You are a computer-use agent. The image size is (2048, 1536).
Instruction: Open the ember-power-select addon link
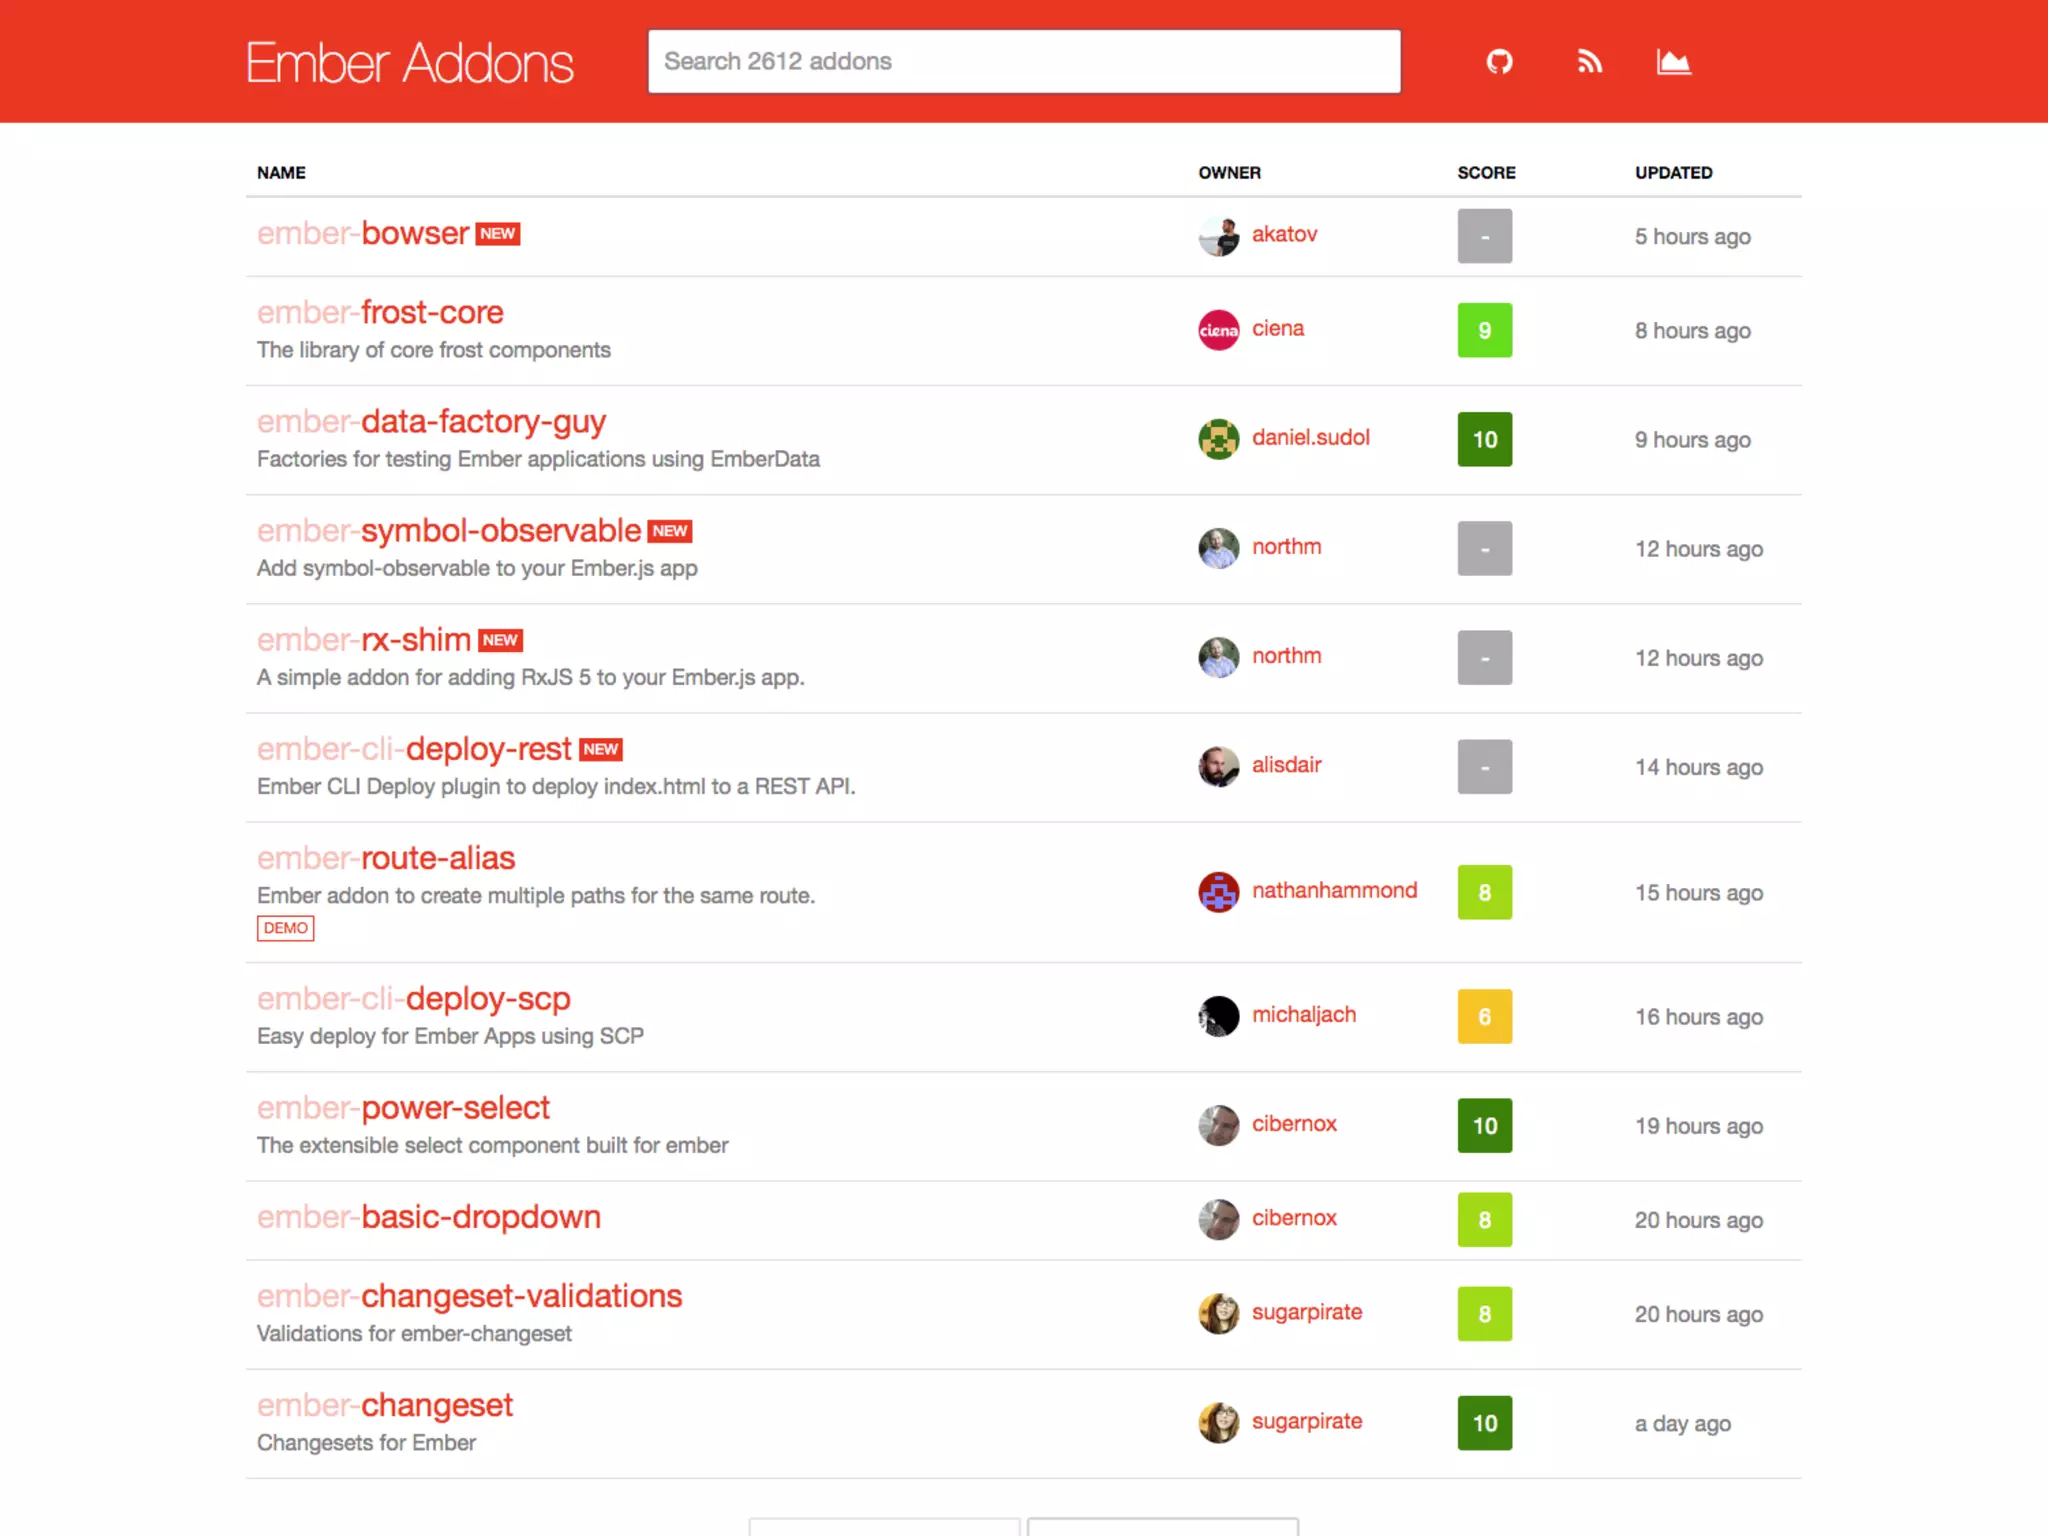pyautogui.click(x=403, y=1108)
